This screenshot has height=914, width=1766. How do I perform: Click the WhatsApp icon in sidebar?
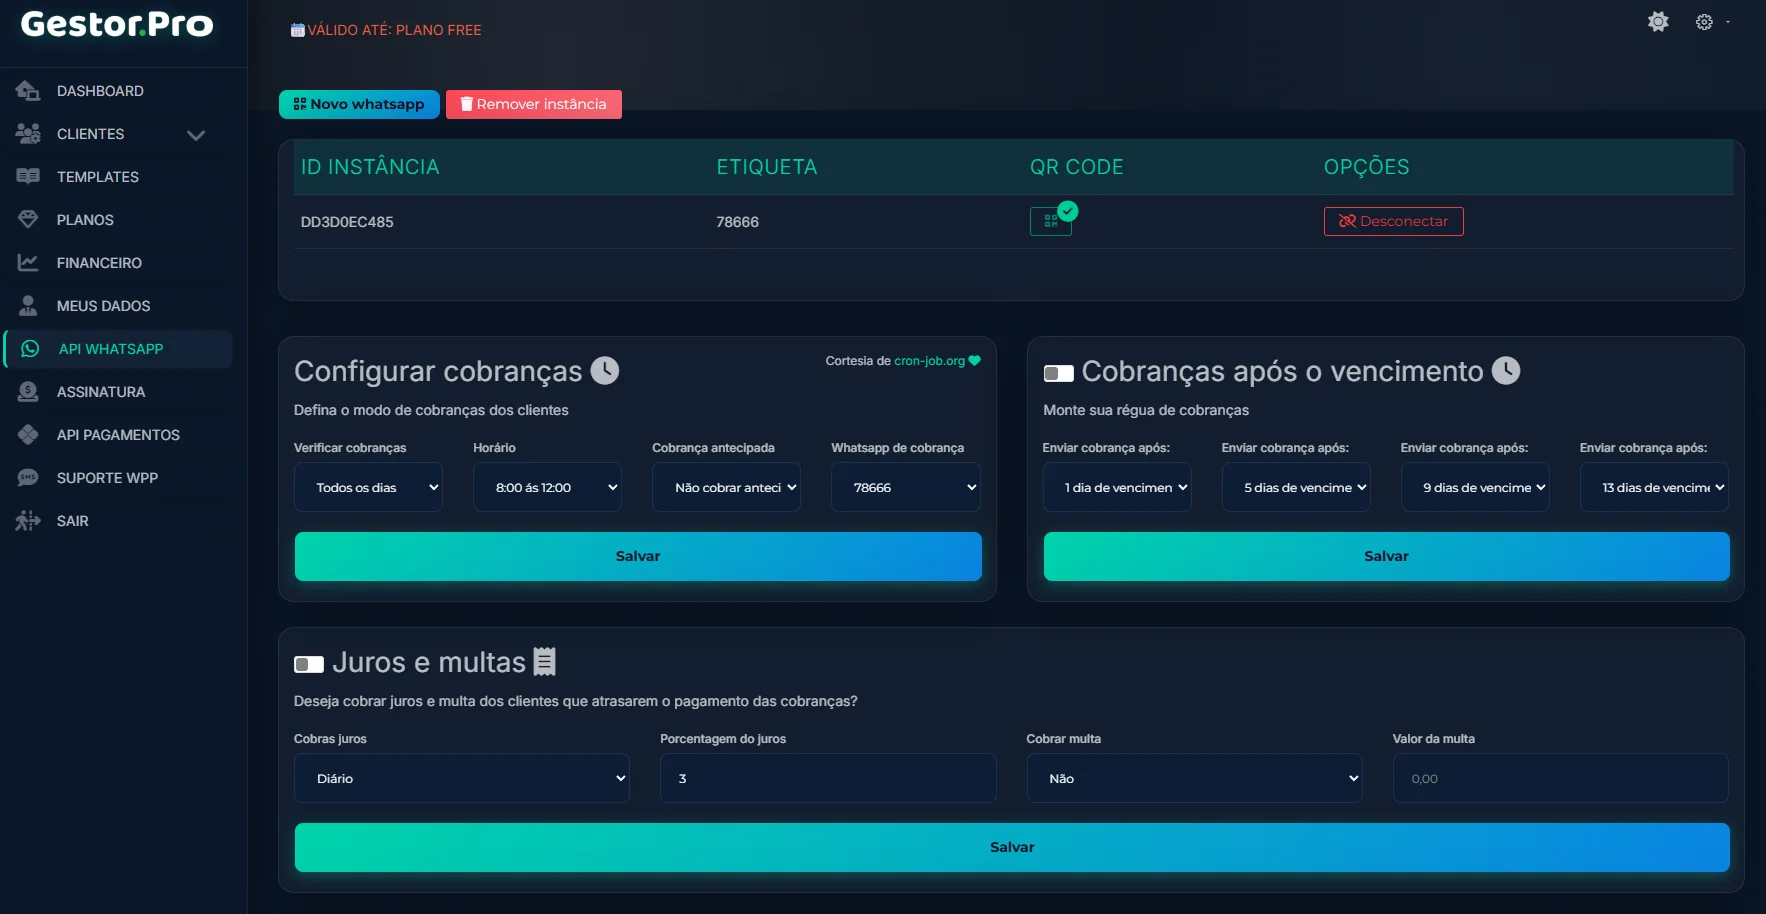pyautogui.click(x=31, y=349)
